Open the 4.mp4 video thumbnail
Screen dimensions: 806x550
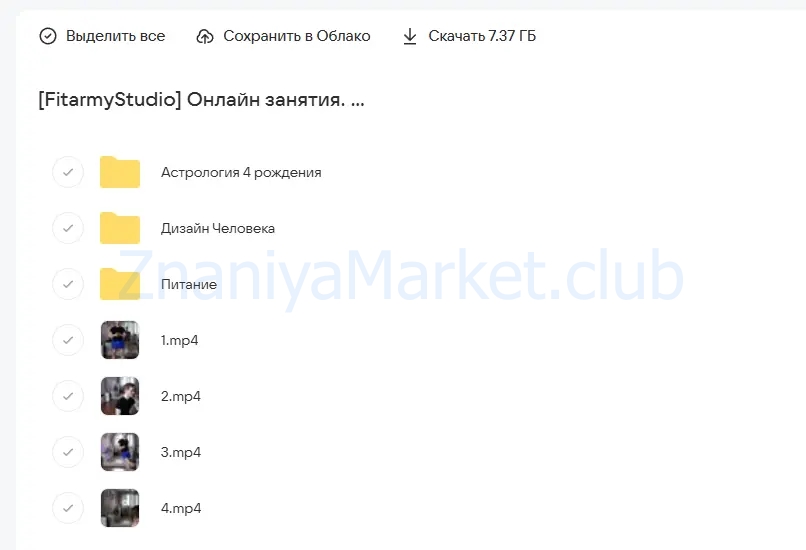tap(120, 508)
